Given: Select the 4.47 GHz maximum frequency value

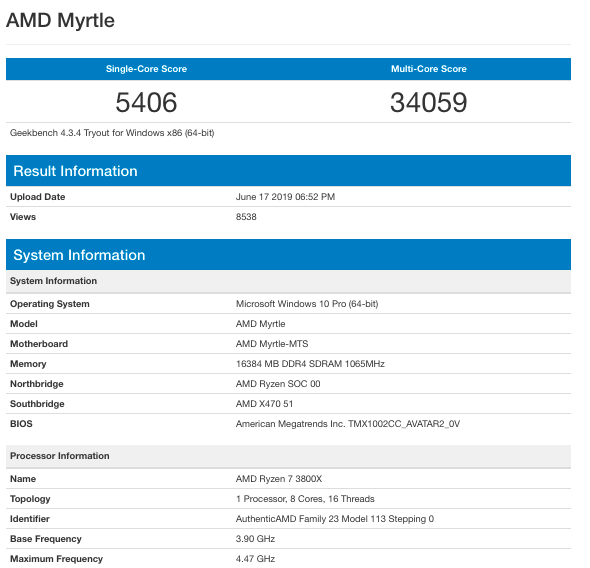Looking at the screenshot, I should coord(255,559).
